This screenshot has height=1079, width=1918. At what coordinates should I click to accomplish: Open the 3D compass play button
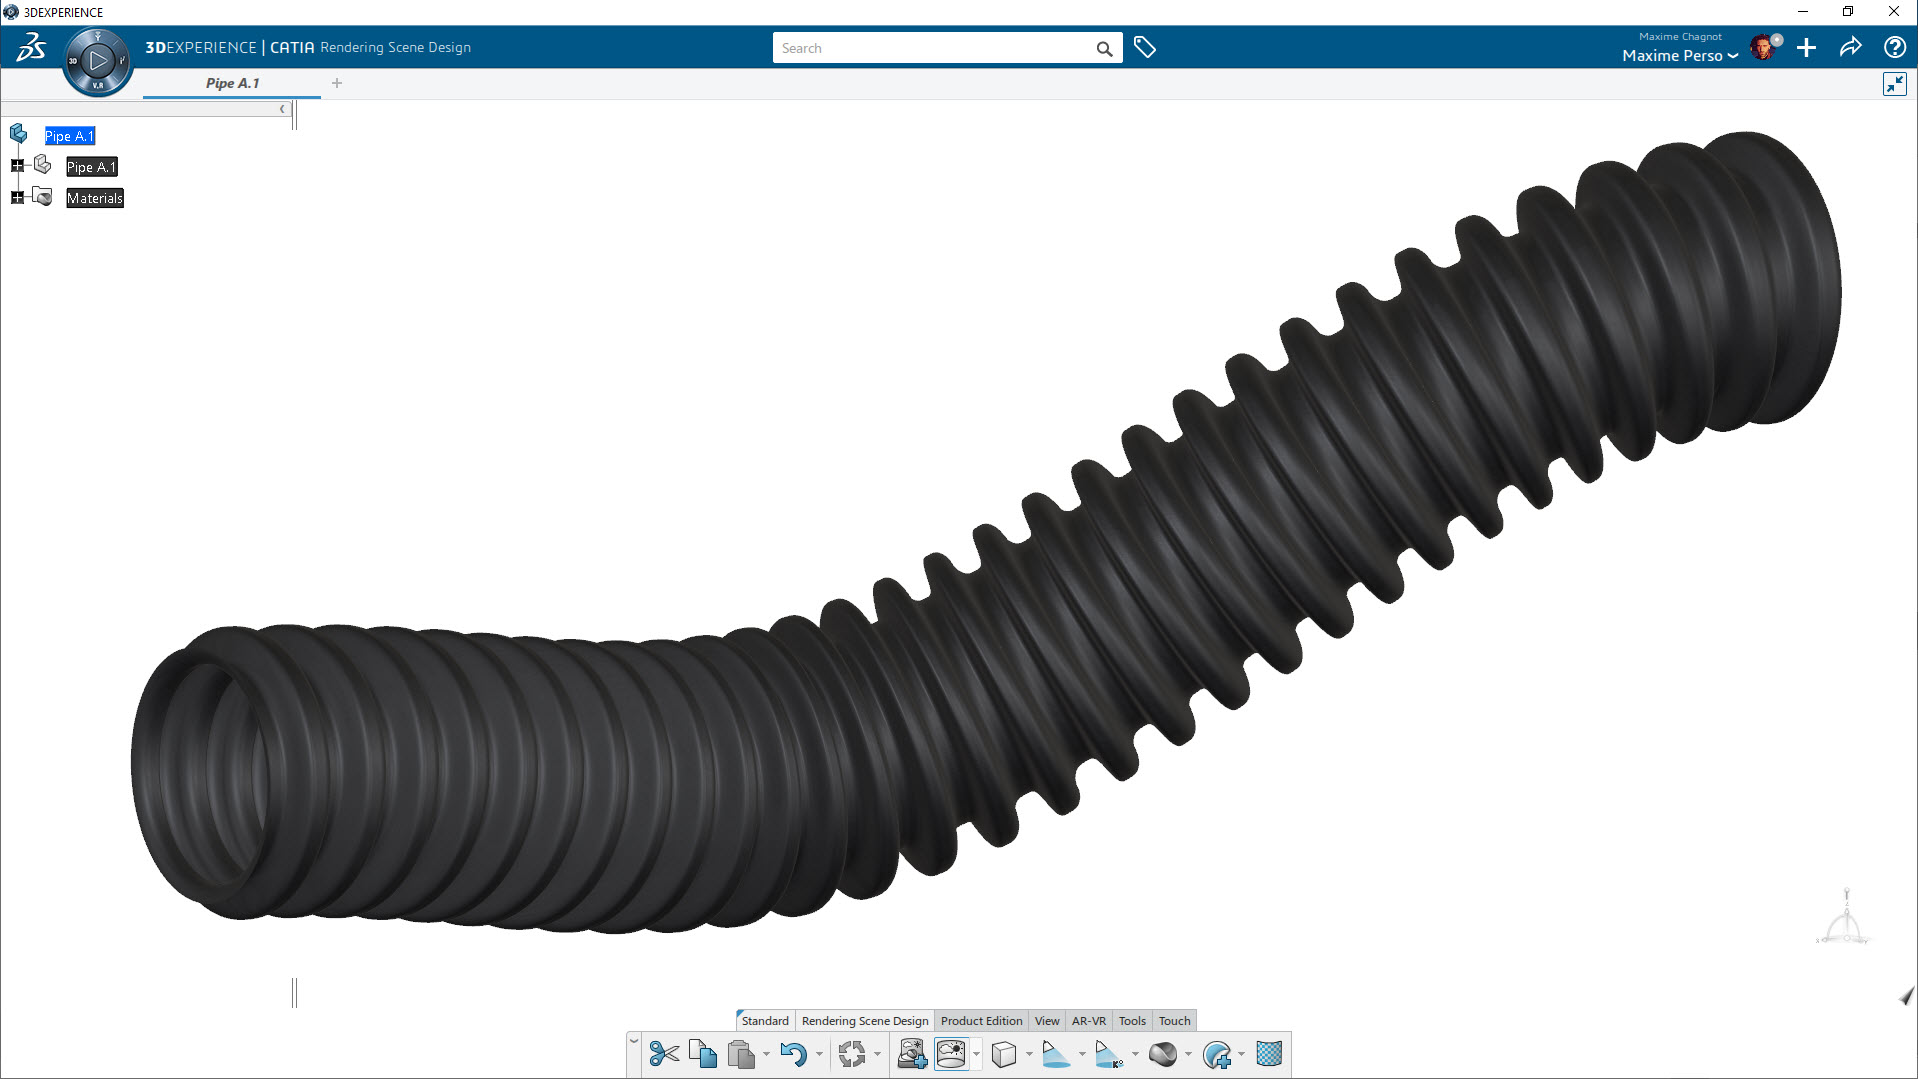tap(98, 61)
